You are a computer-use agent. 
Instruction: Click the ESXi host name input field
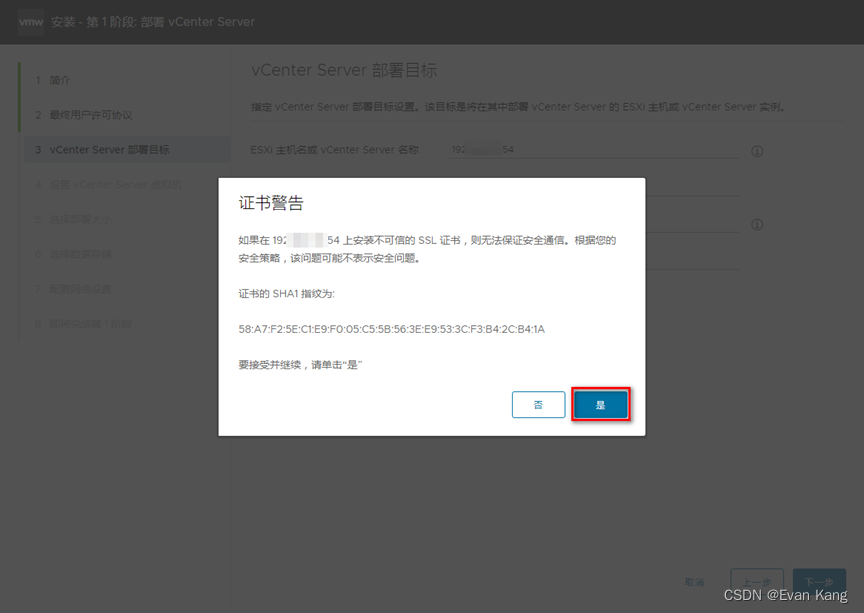click(x=590, y=150)
